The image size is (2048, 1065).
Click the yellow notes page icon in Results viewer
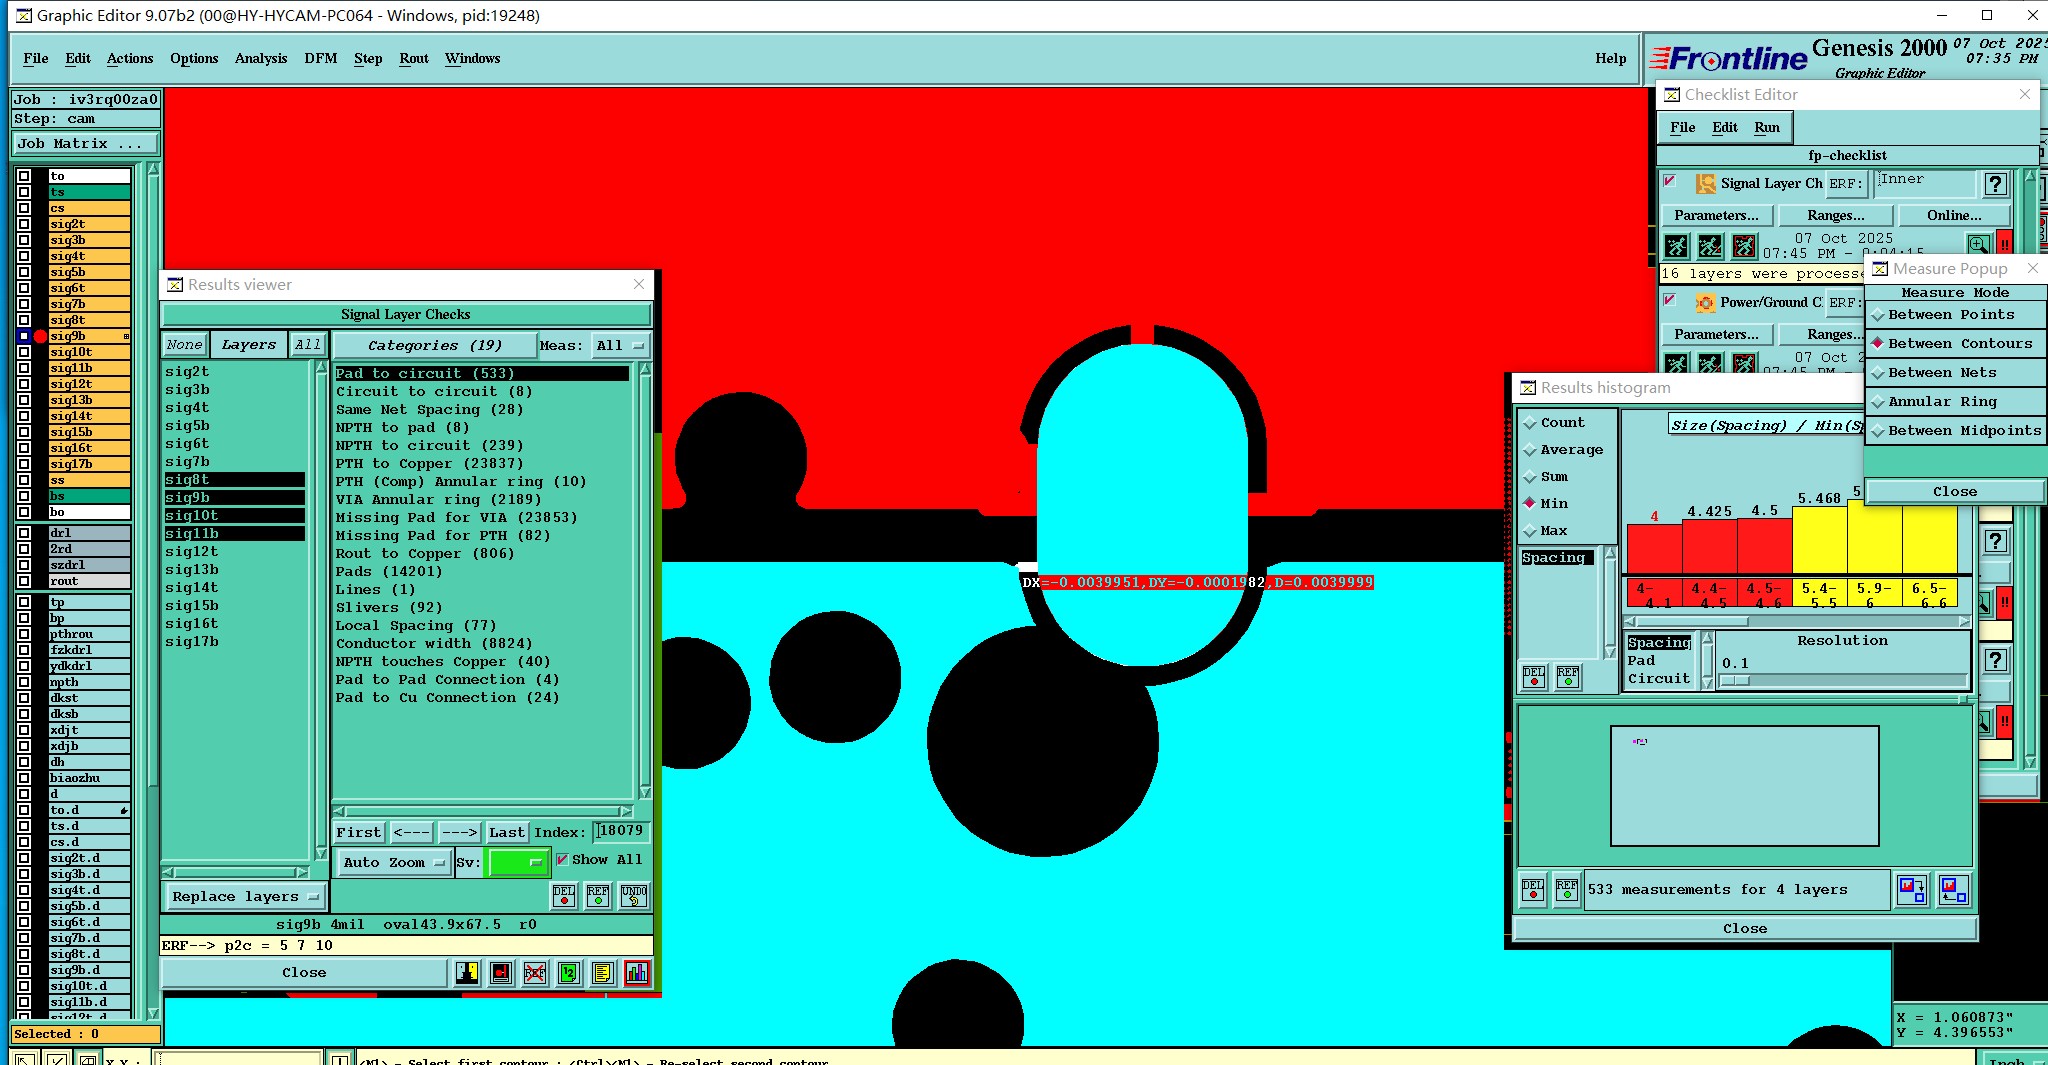tap(602, 972)
